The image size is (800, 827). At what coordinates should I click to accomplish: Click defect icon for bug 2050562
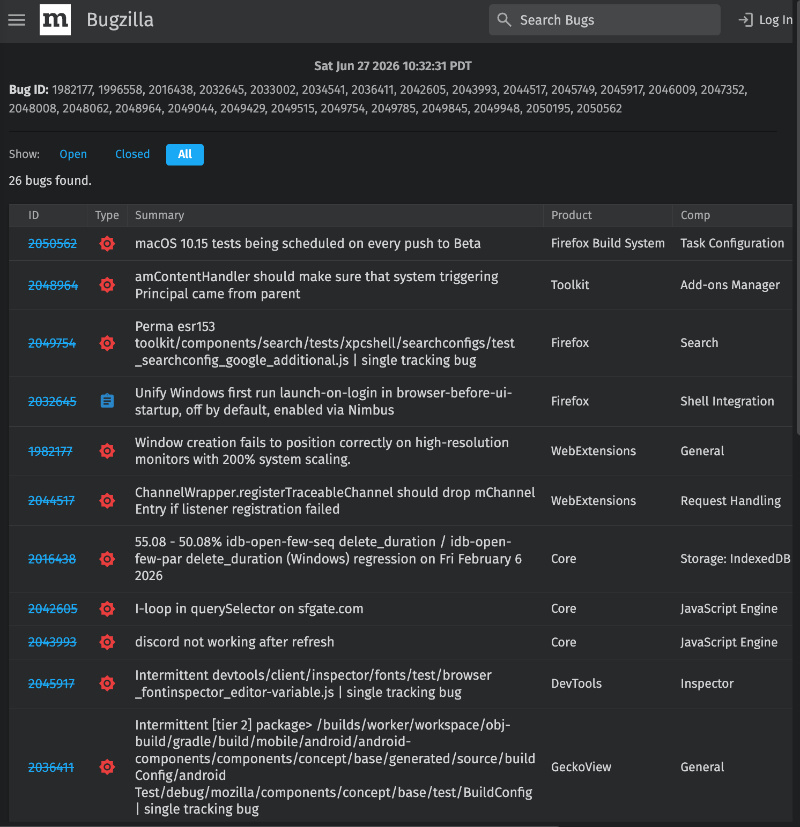coord(107,243)
